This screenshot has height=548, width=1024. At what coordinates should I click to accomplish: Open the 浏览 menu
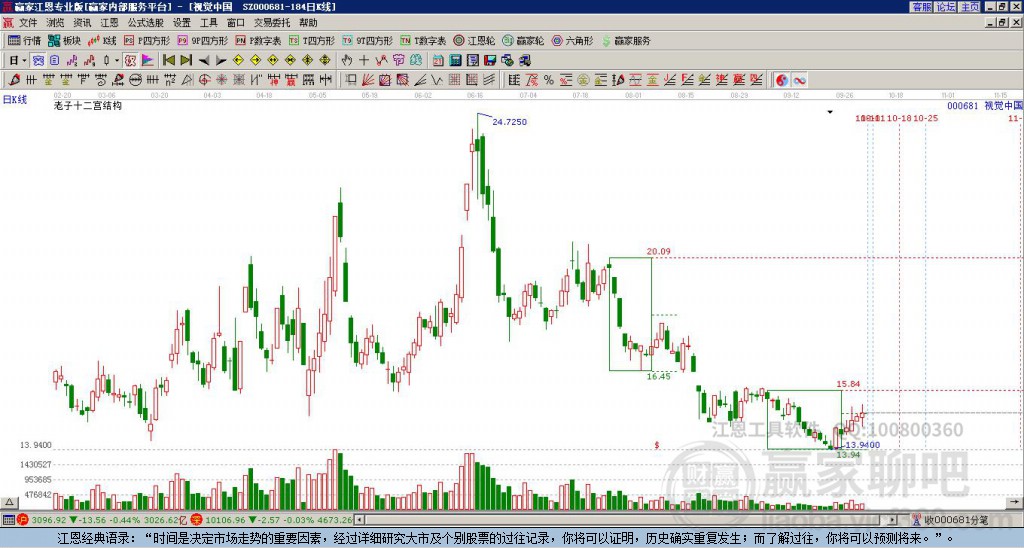point(55,23)
